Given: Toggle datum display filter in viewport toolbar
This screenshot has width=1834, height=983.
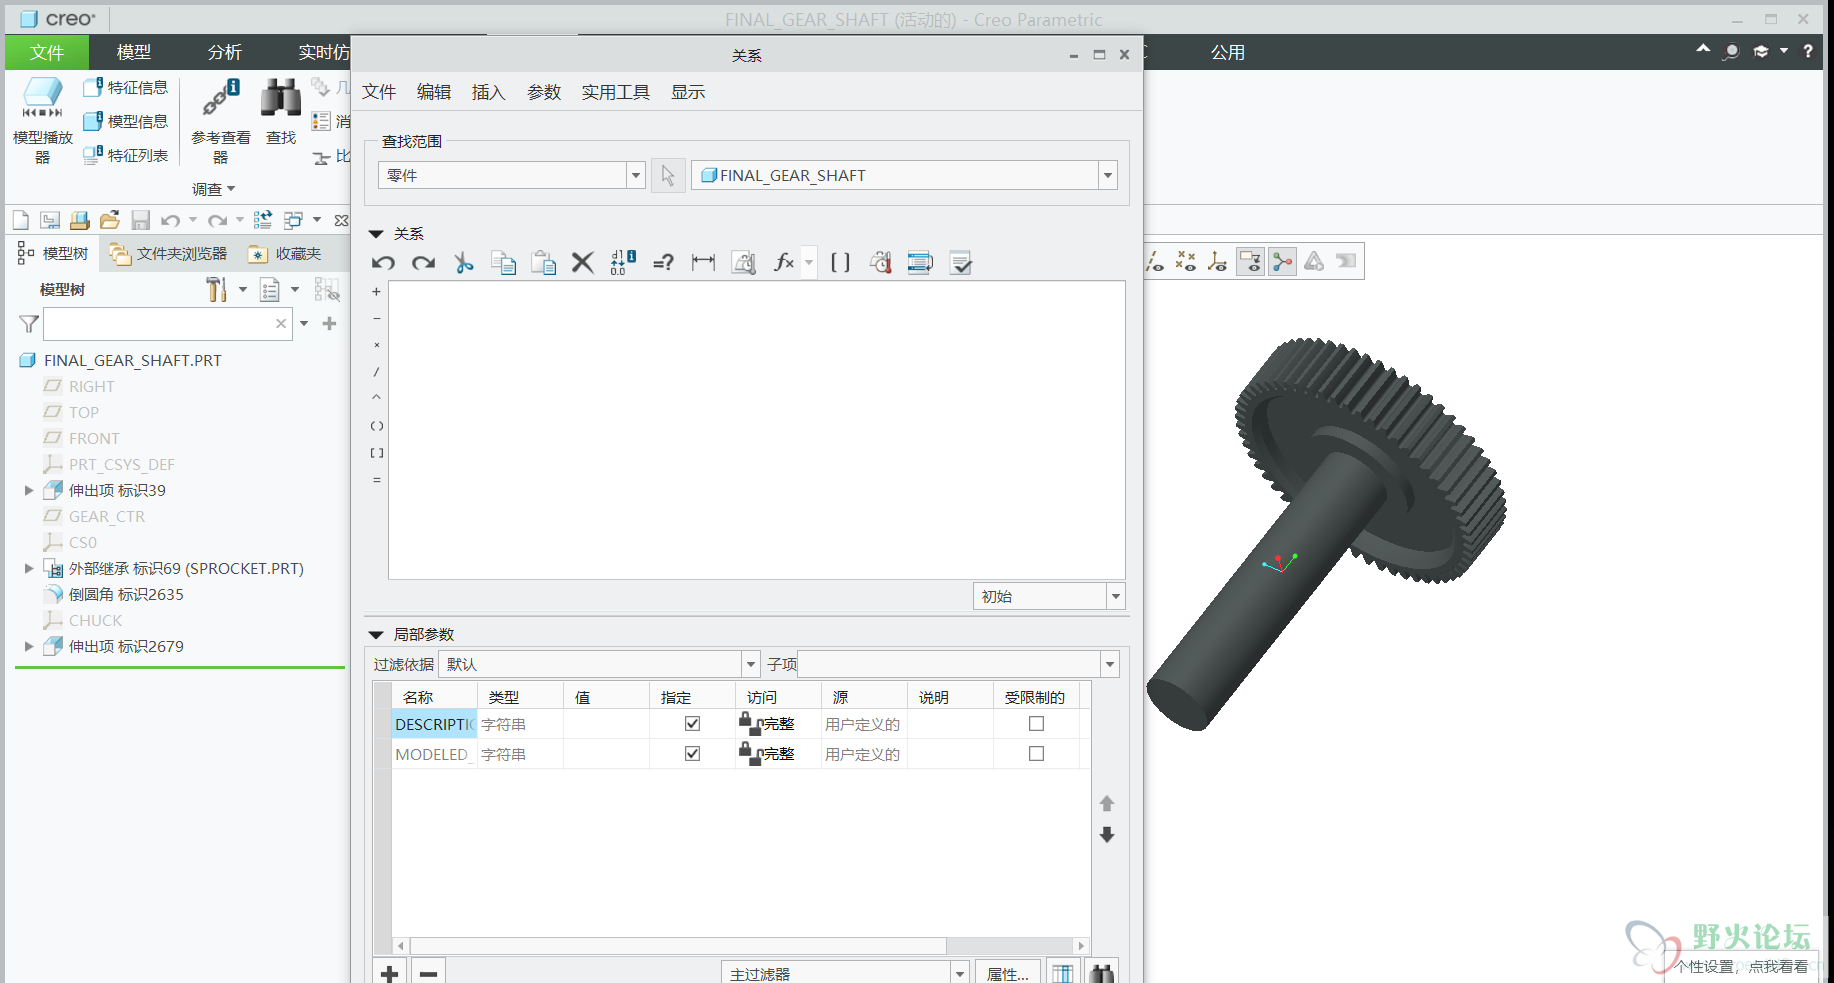Looking at the screenshot, I should click(1250, 262).
